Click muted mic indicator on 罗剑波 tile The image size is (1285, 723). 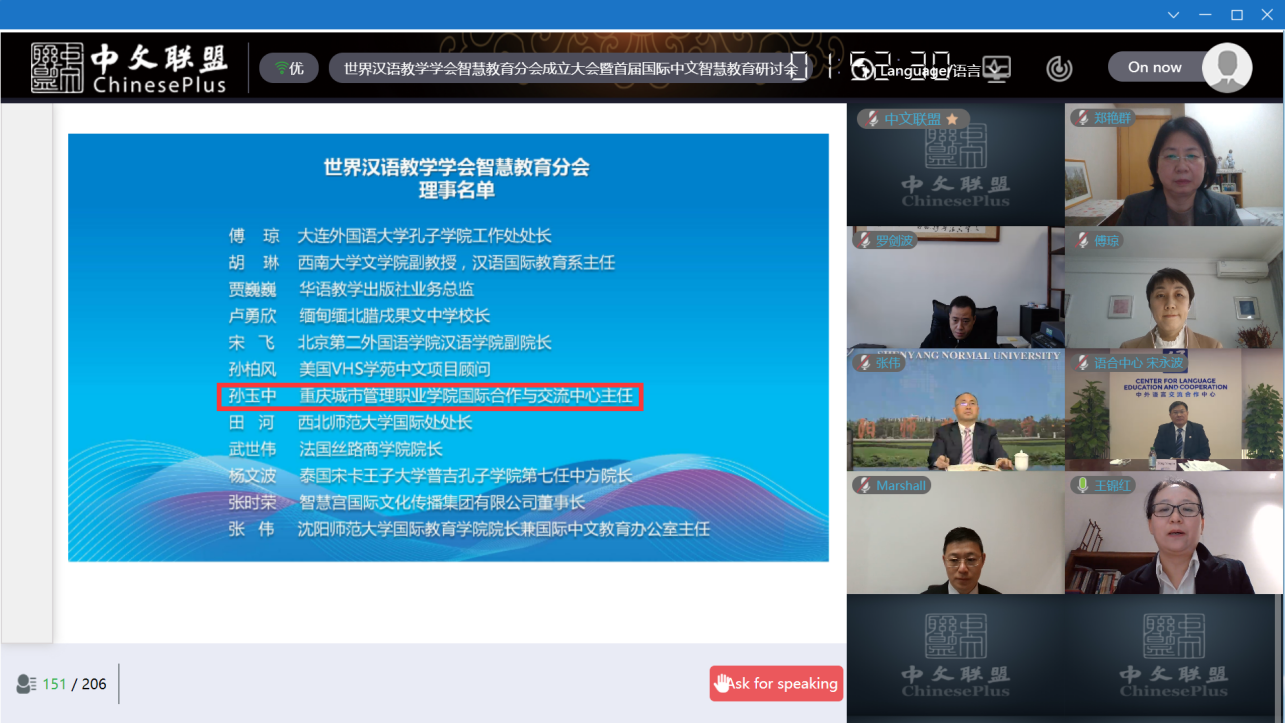click(x=864, y=240)
